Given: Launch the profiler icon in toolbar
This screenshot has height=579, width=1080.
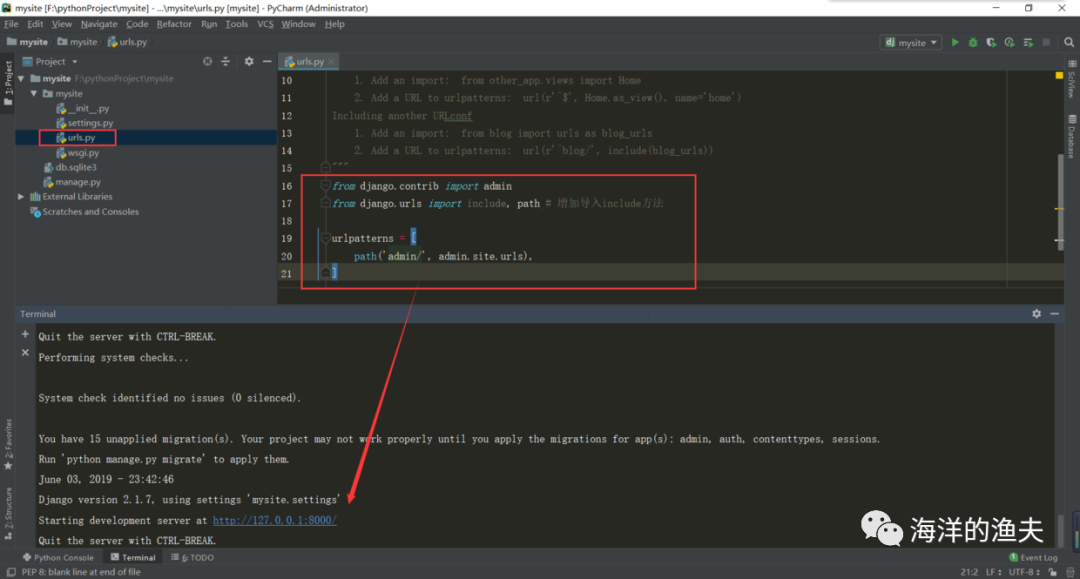Looking at the screenshot, I should point(1009,42).
